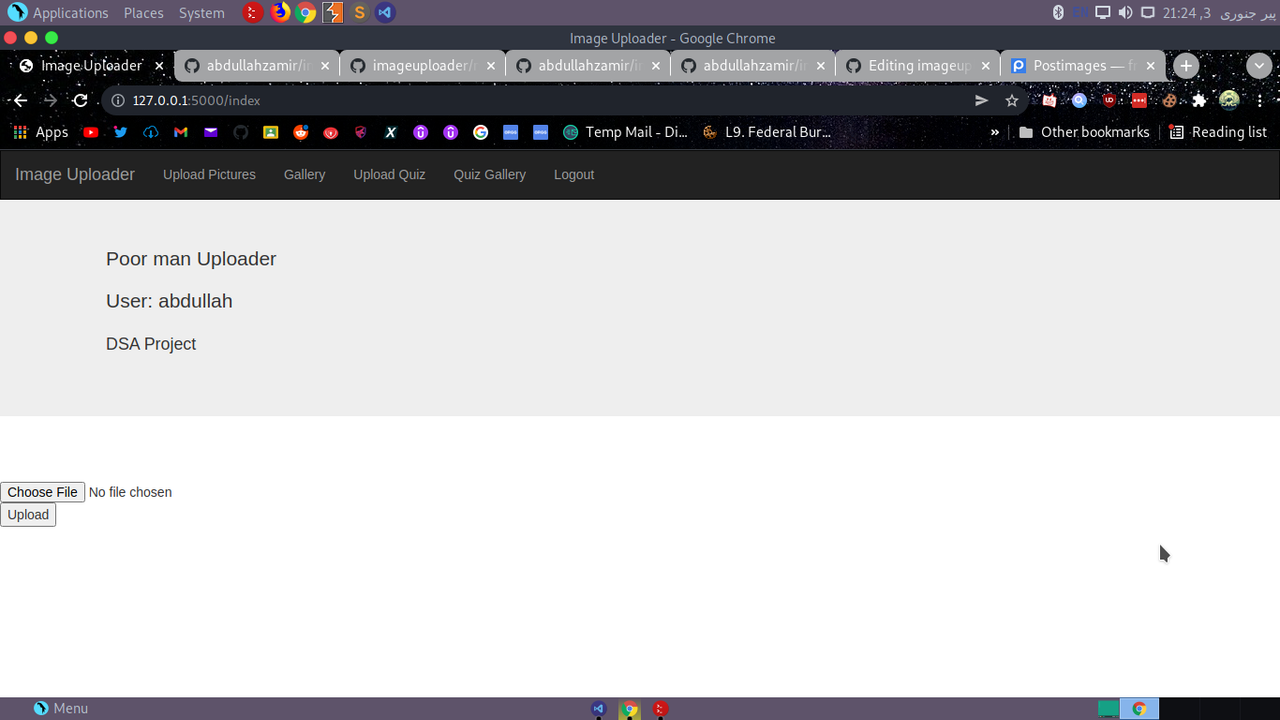The width and height of the screenshot is (1280, 720).
Task: Click the Image Uploader brand link
Action: tap(75, 174)
